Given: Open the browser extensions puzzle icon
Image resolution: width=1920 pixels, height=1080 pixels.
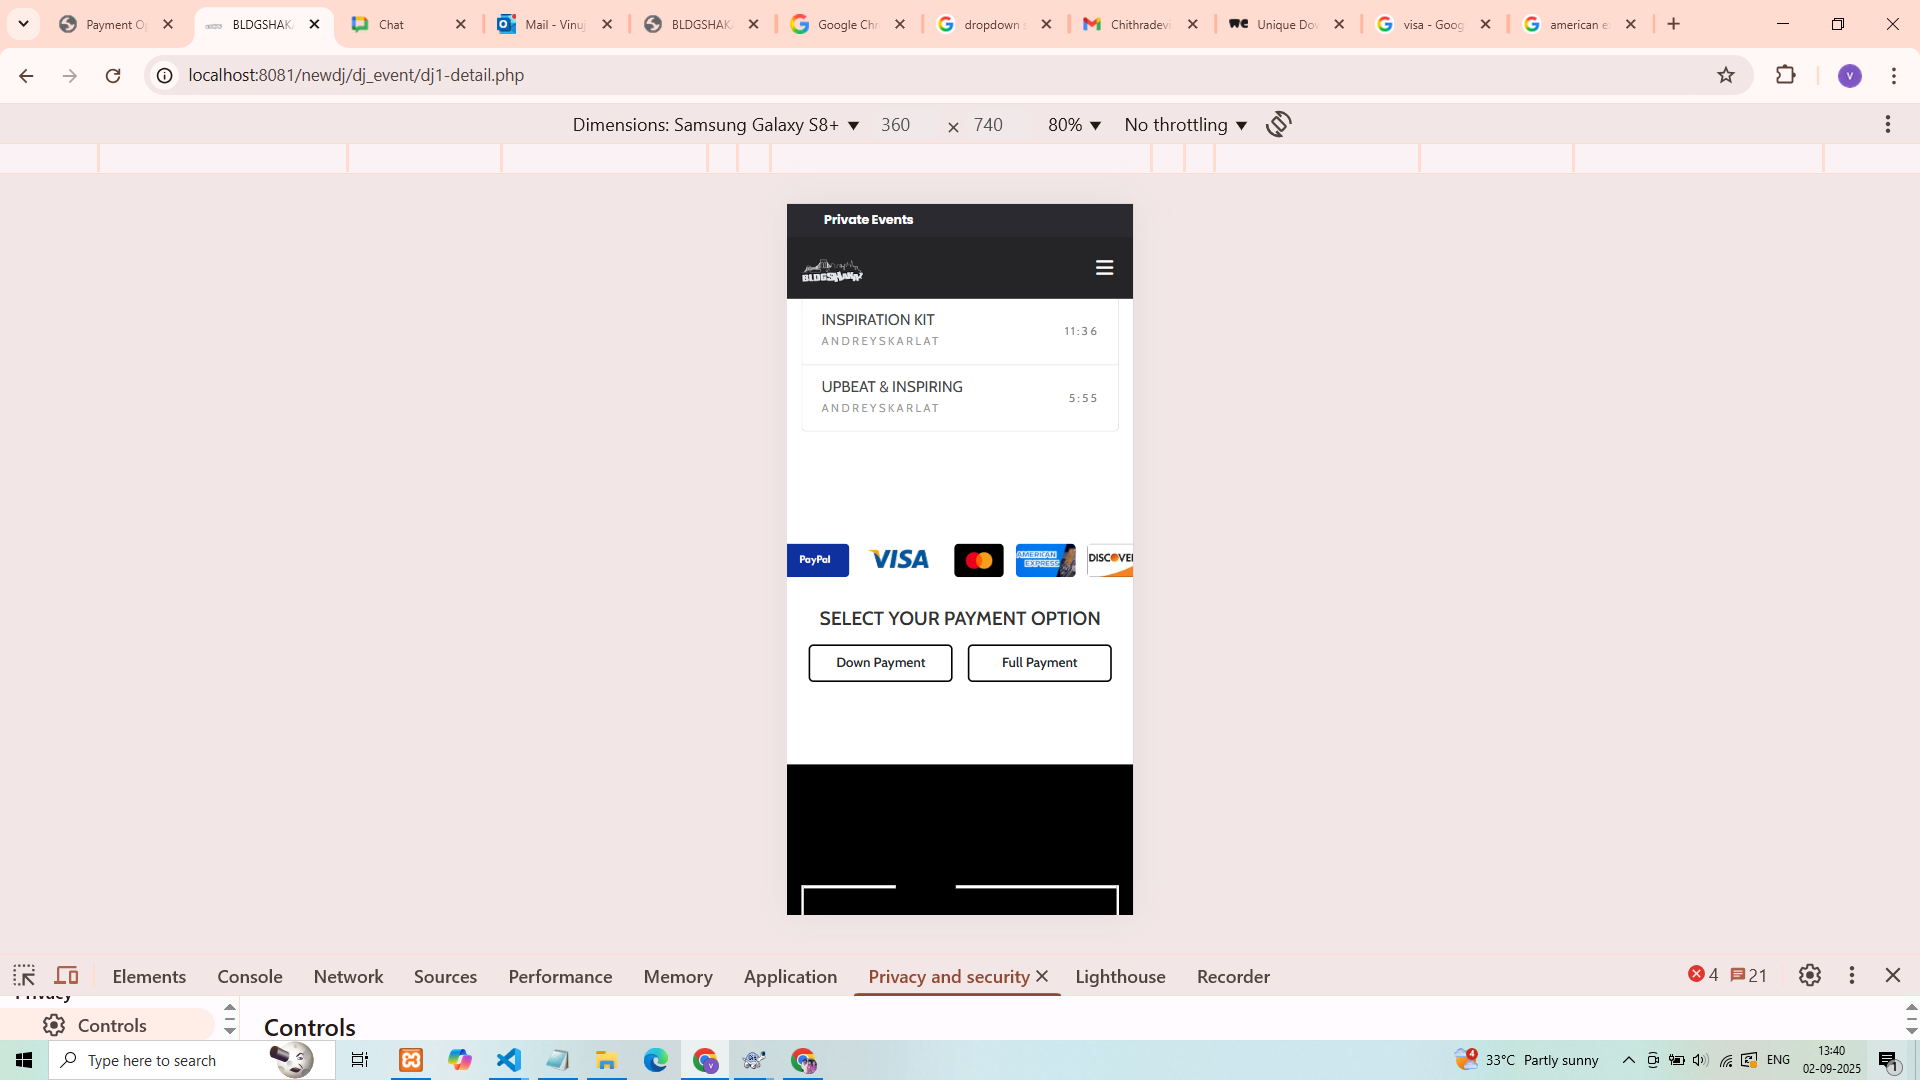Looking at the screenshot, I should [1785, 75].
